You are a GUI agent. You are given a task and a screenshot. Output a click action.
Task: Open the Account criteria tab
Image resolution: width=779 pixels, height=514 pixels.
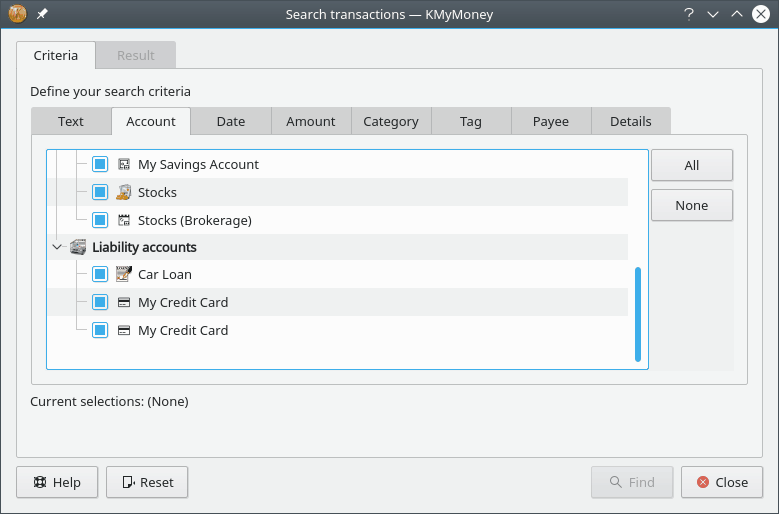click(x=151, y=121)
